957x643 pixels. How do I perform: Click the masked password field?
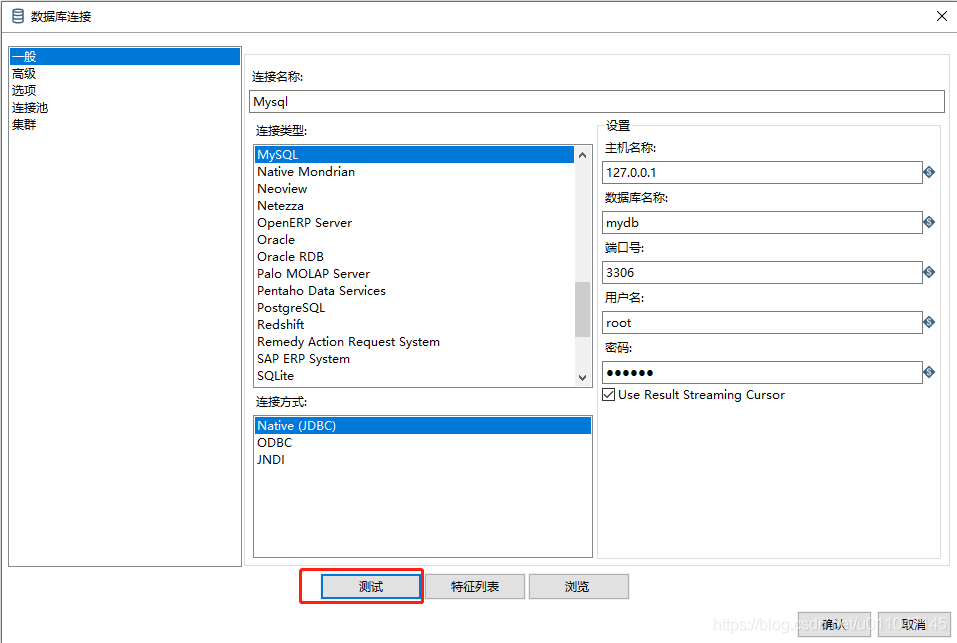click(762, 373)
